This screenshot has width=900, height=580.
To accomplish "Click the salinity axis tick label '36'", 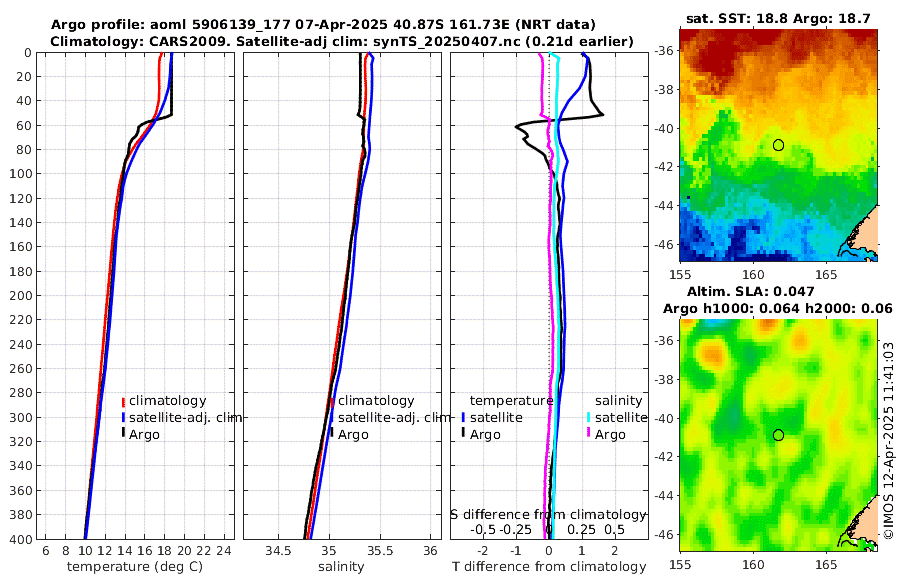I will pos(430,551).
